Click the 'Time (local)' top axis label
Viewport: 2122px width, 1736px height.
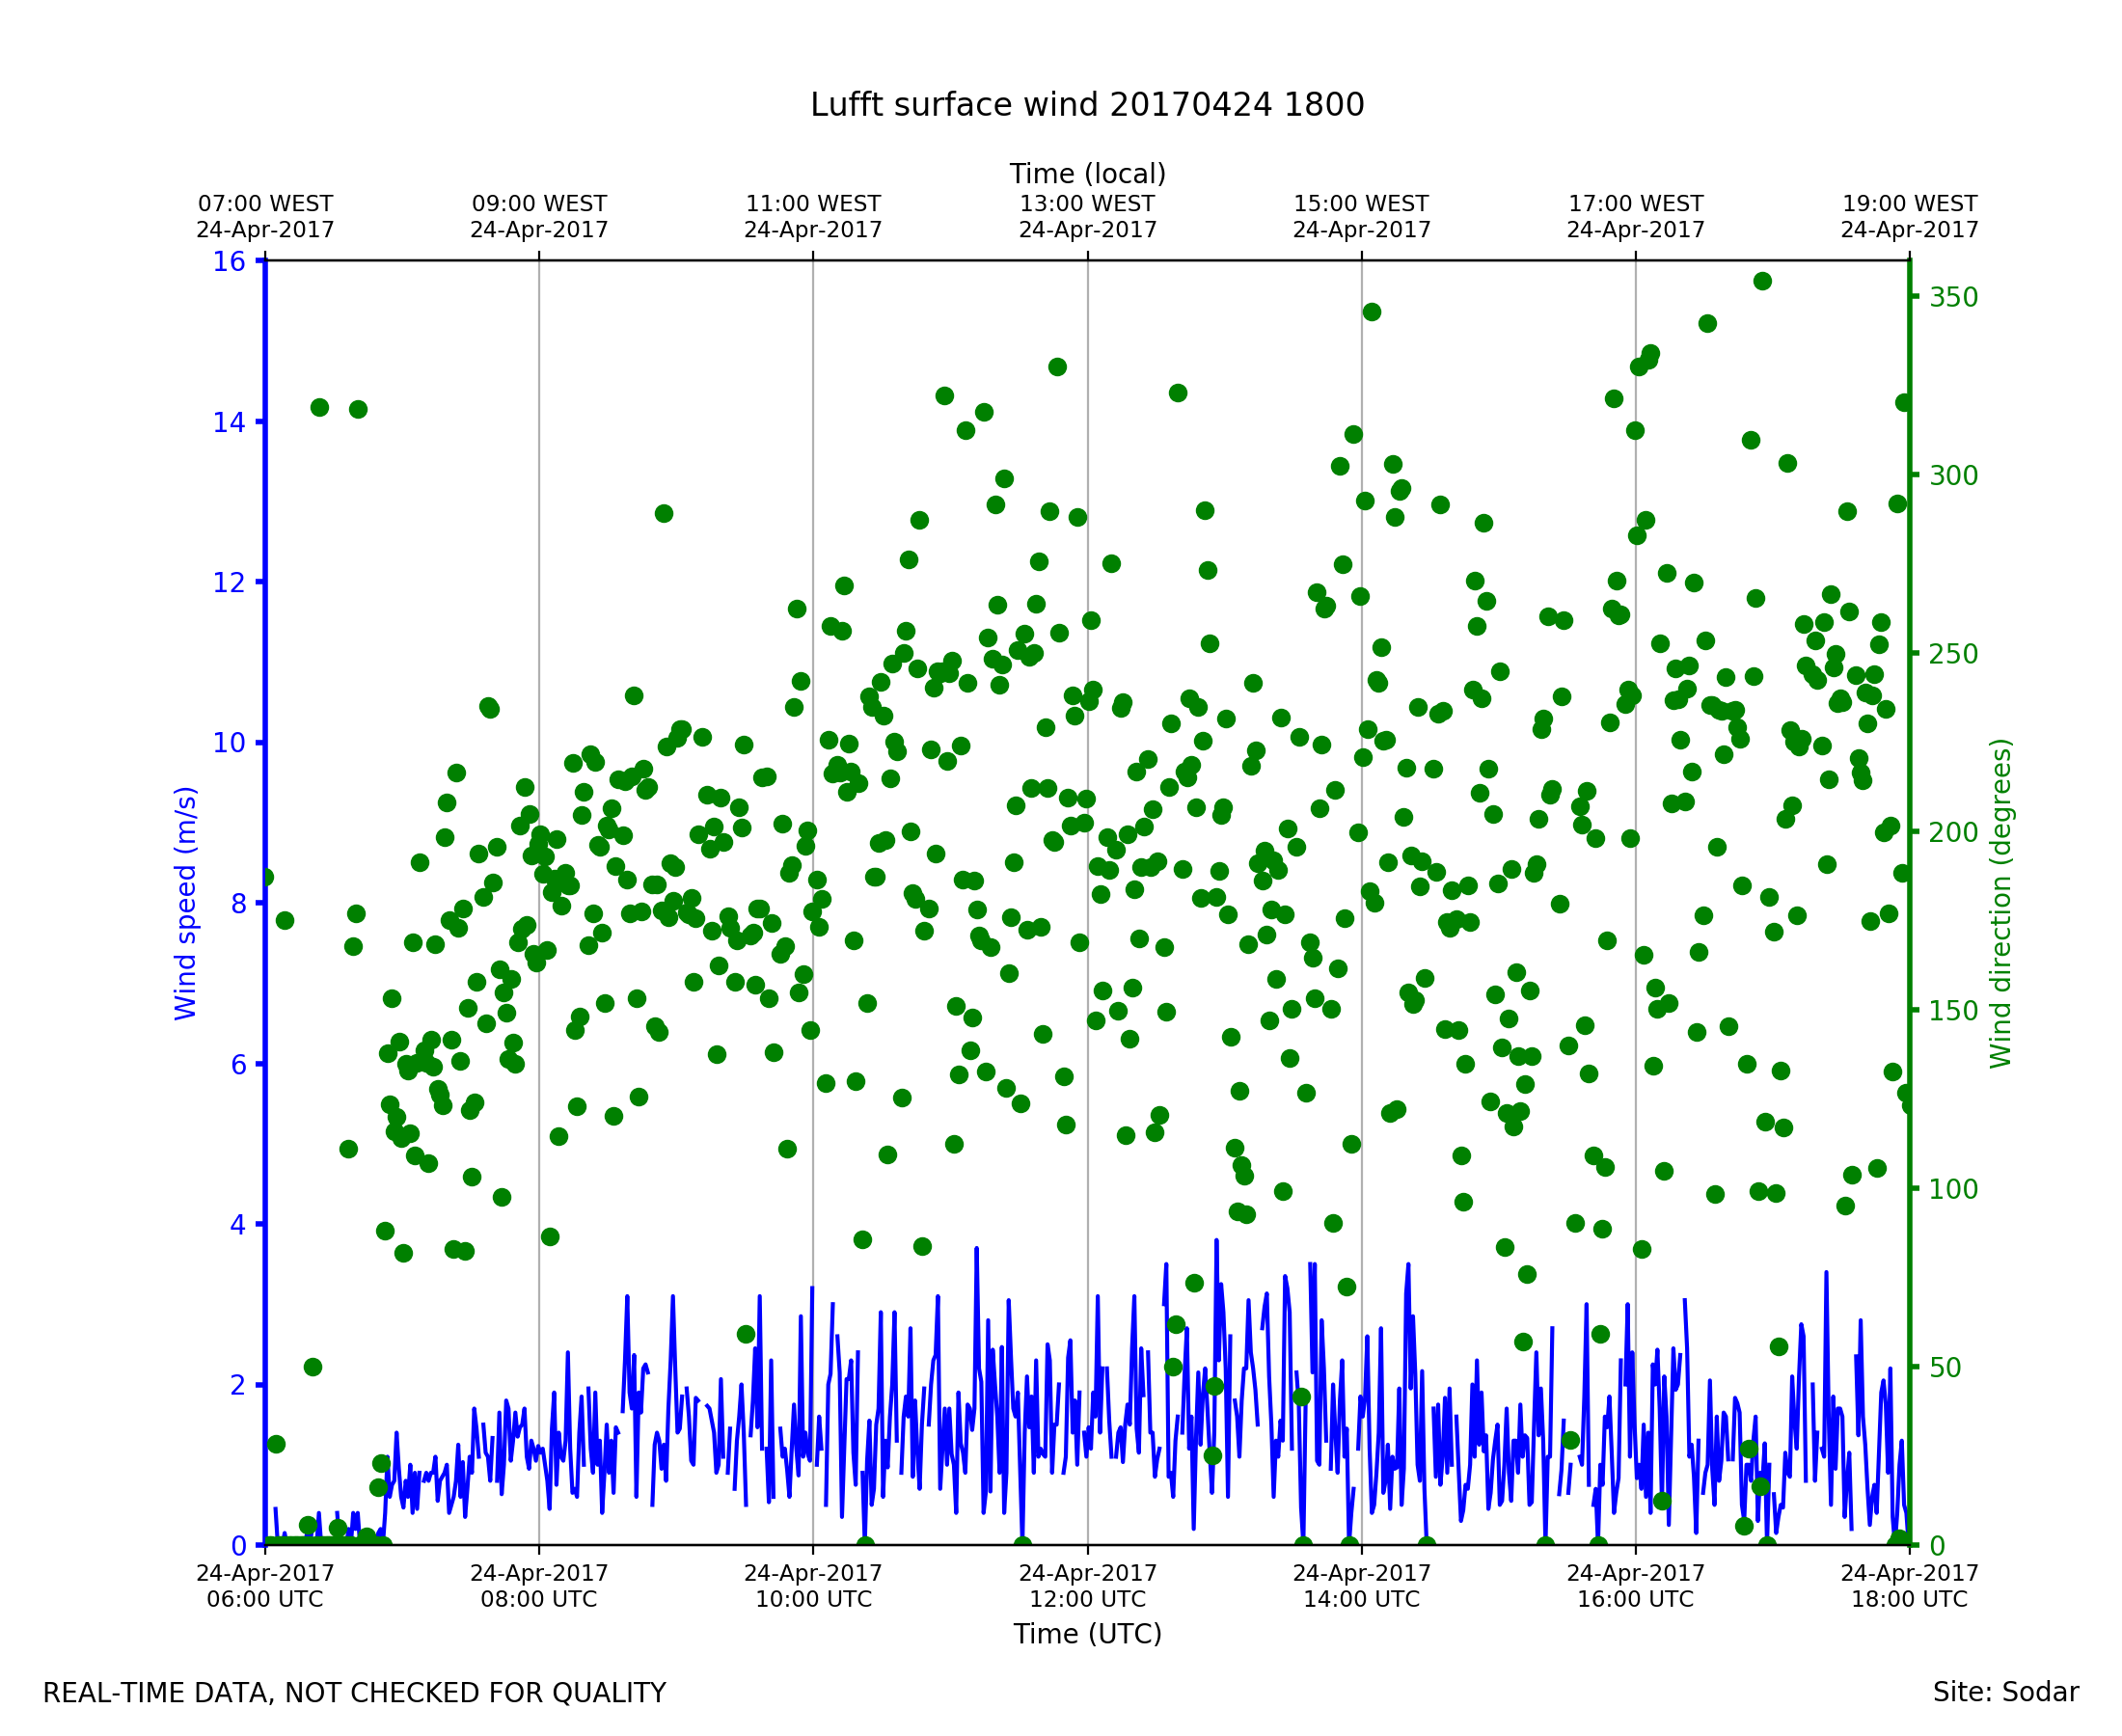coord(1087,174)
